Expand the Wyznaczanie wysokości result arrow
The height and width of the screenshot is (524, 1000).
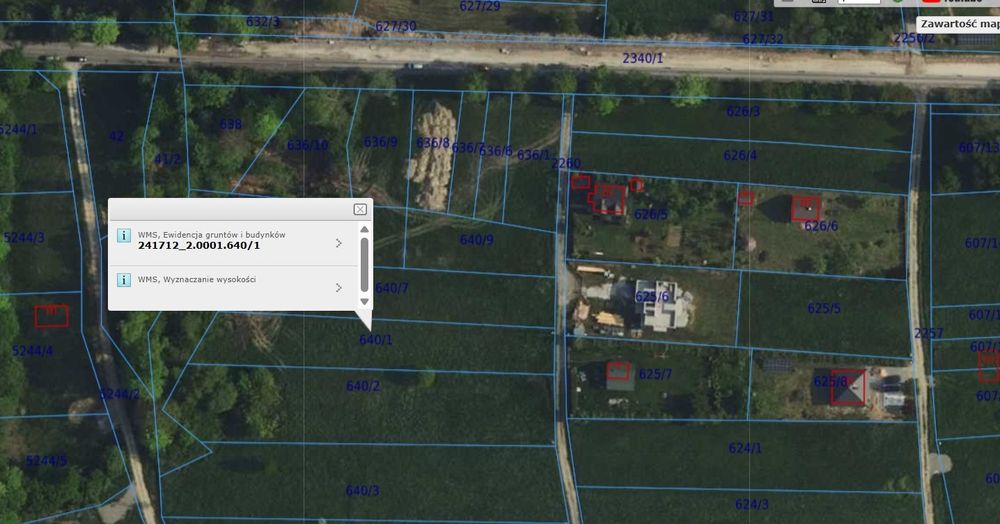(339, 287)
